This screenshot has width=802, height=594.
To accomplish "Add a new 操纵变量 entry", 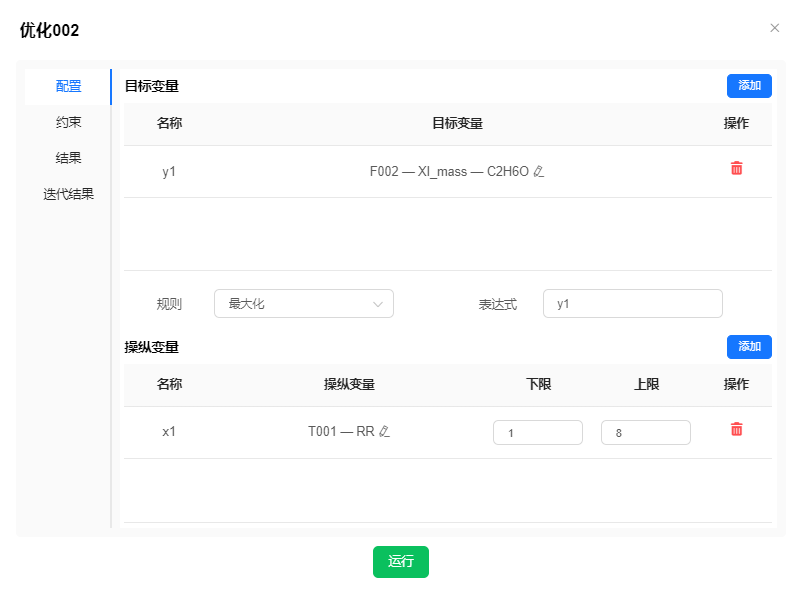I will (749, 347).
